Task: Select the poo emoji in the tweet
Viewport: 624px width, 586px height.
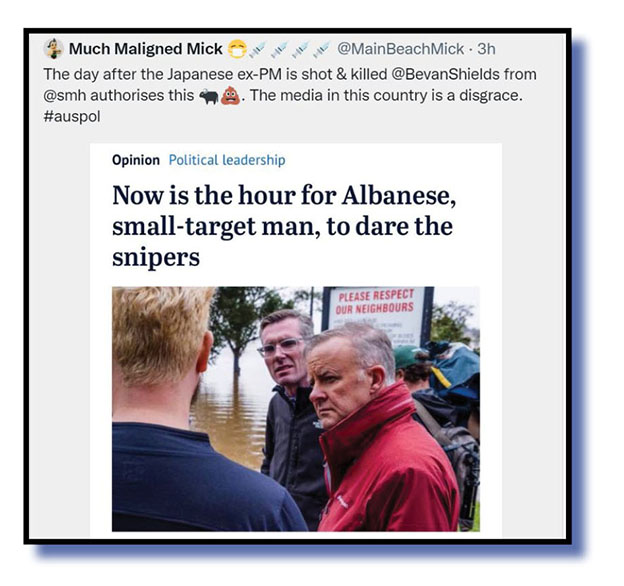Action: 231,96
